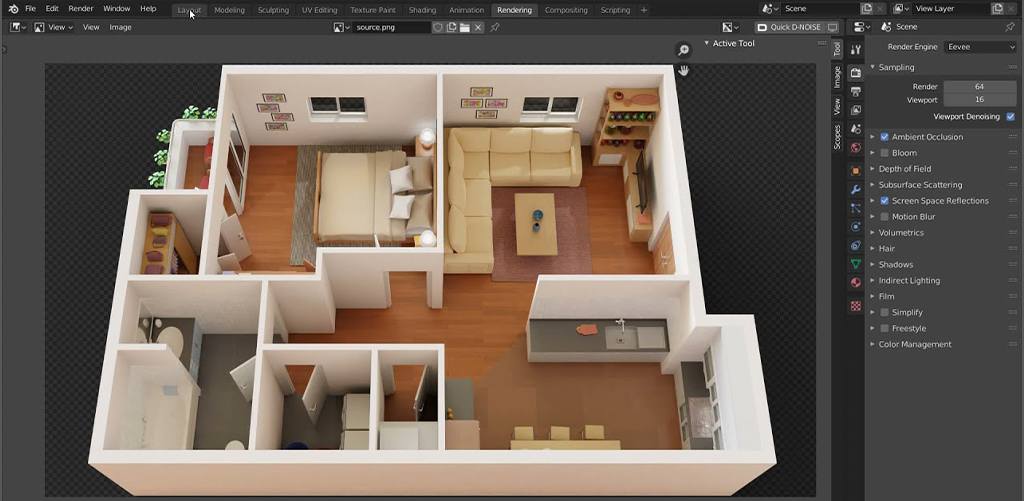Viewport: 1024px width, 501px height.
Task: Open the Texture properties checkerboard icon
Action: (x=856, y=306)
